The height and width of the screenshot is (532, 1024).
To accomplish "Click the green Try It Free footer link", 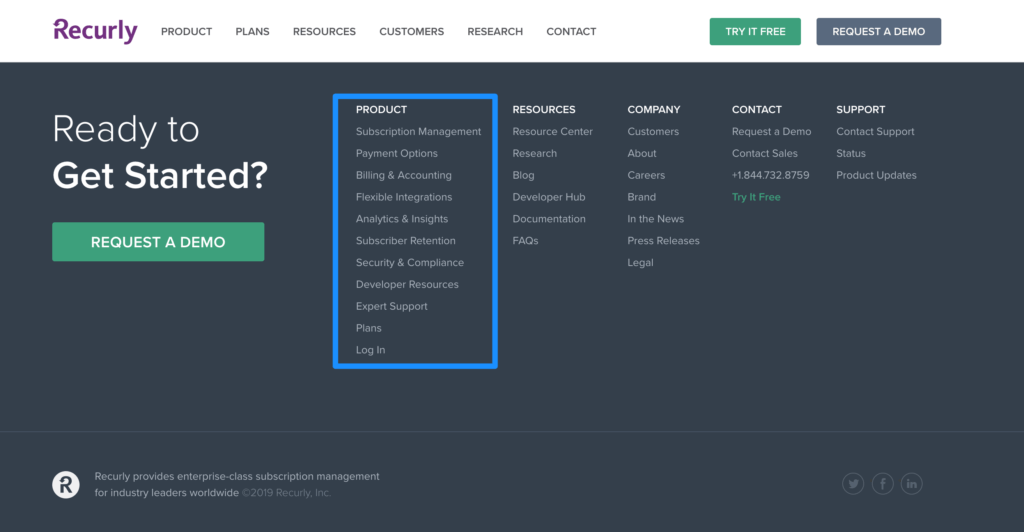I will 756,197.
